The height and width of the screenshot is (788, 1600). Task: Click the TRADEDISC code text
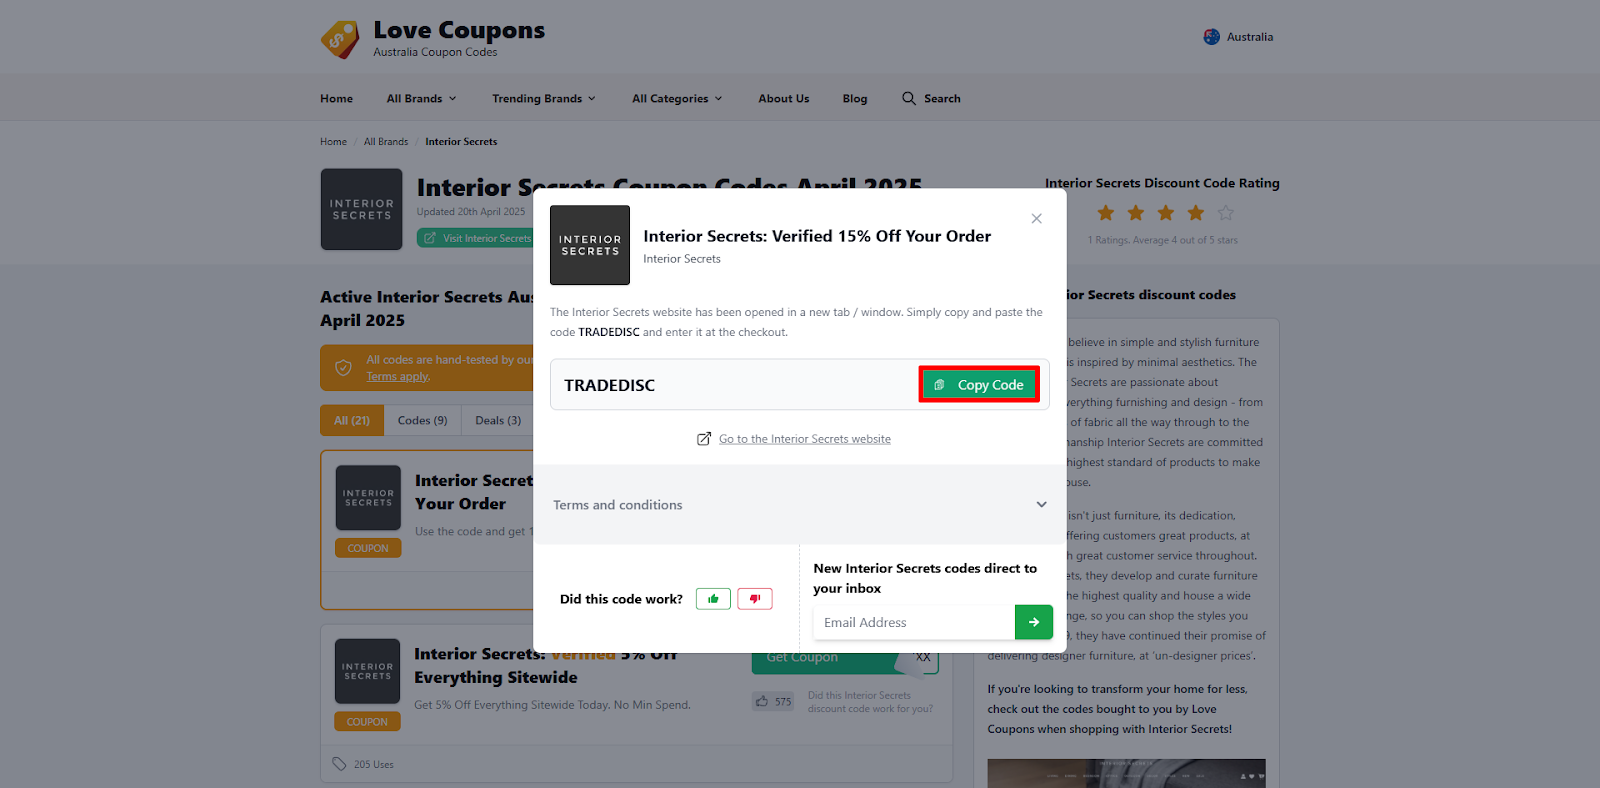coord(609,386)
